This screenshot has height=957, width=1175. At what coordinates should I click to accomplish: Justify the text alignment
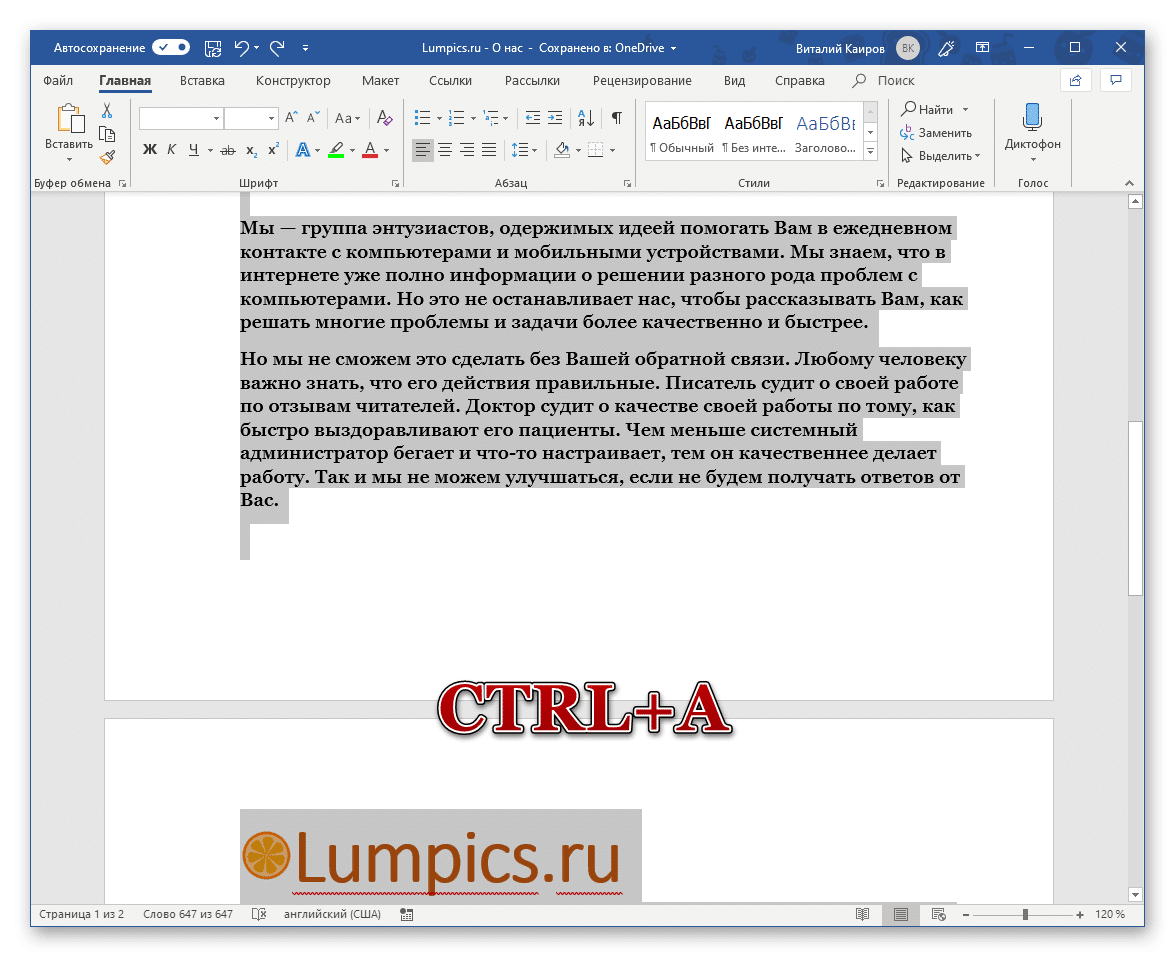point(489,150)
